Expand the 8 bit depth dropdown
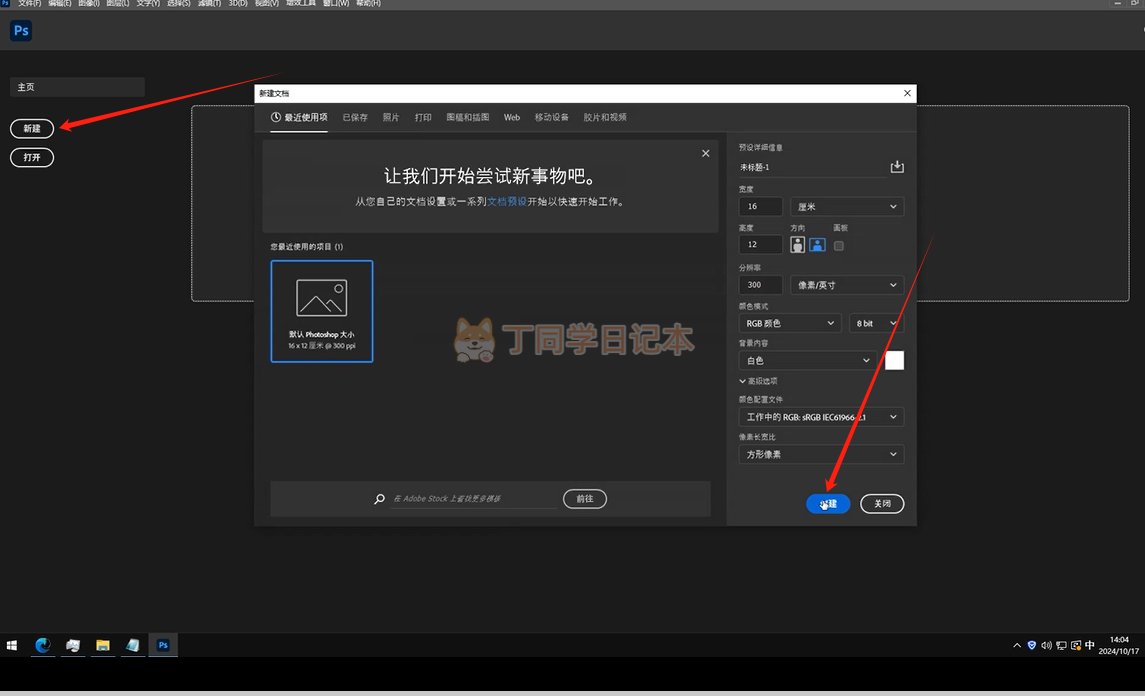The height and width of the screenshot is (696, 1145). (876, 323)
